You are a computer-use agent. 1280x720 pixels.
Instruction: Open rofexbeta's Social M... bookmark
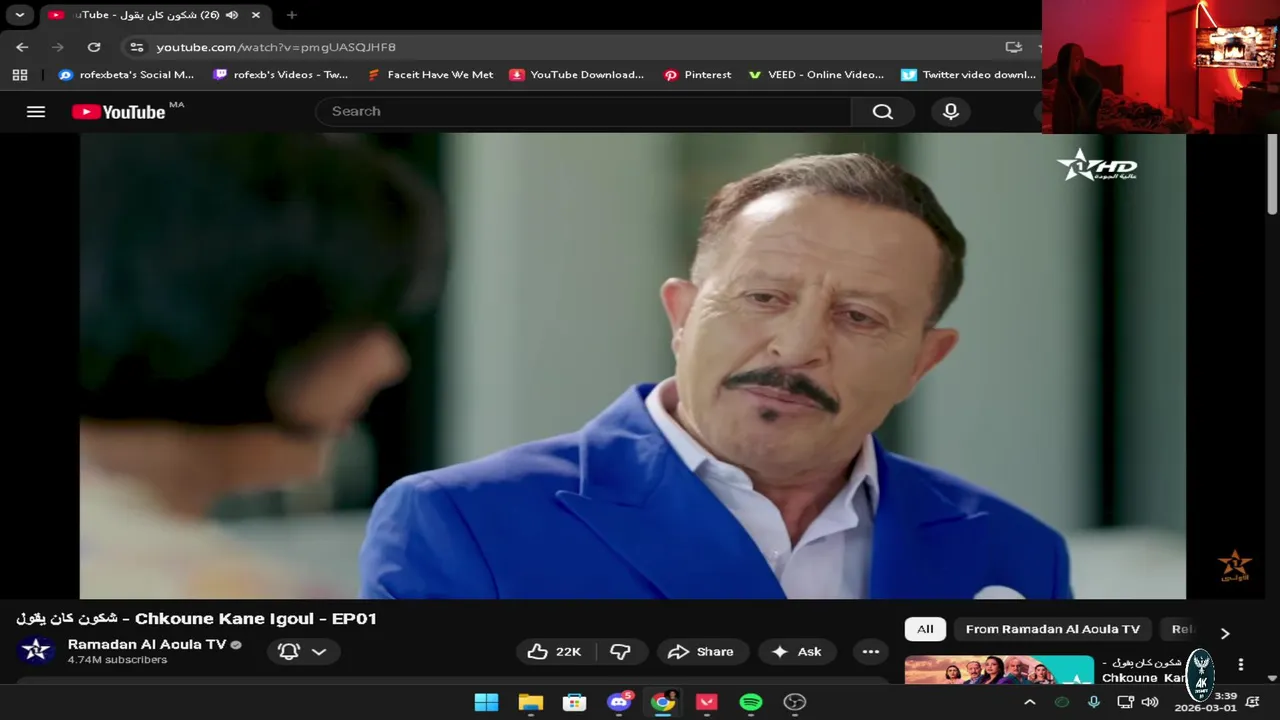[126, 75]
